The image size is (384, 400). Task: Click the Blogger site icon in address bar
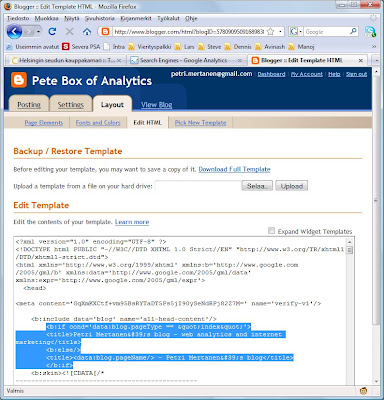tap(105, 32)
